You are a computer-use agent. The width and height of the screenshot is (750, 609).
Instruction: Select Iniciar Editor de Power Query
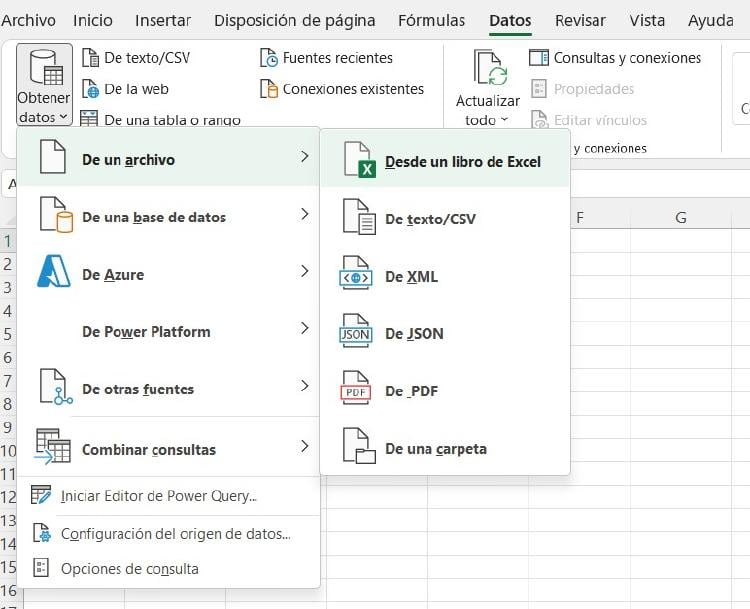point(168,496)
